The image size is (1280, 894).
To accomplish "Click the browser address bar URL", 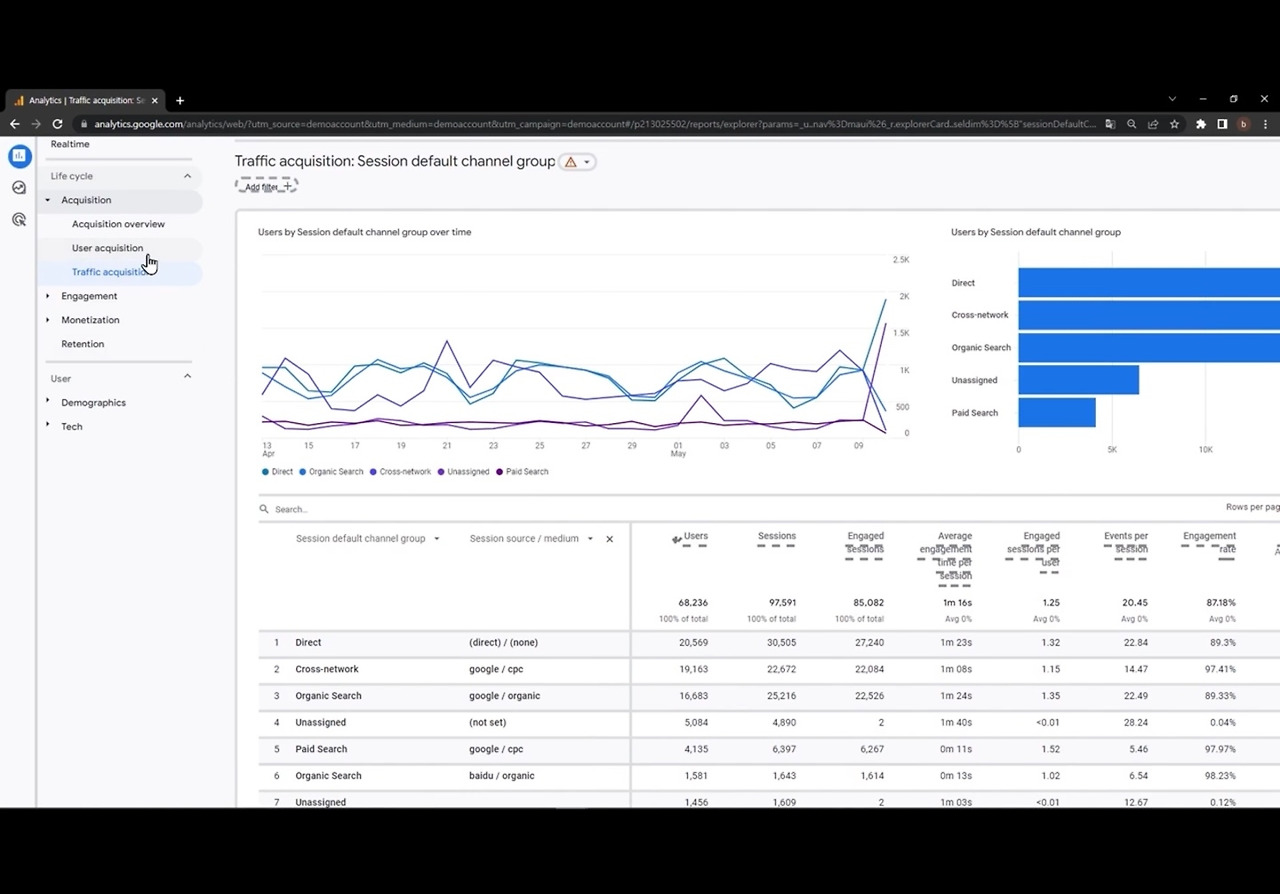I will pos(595,124).
